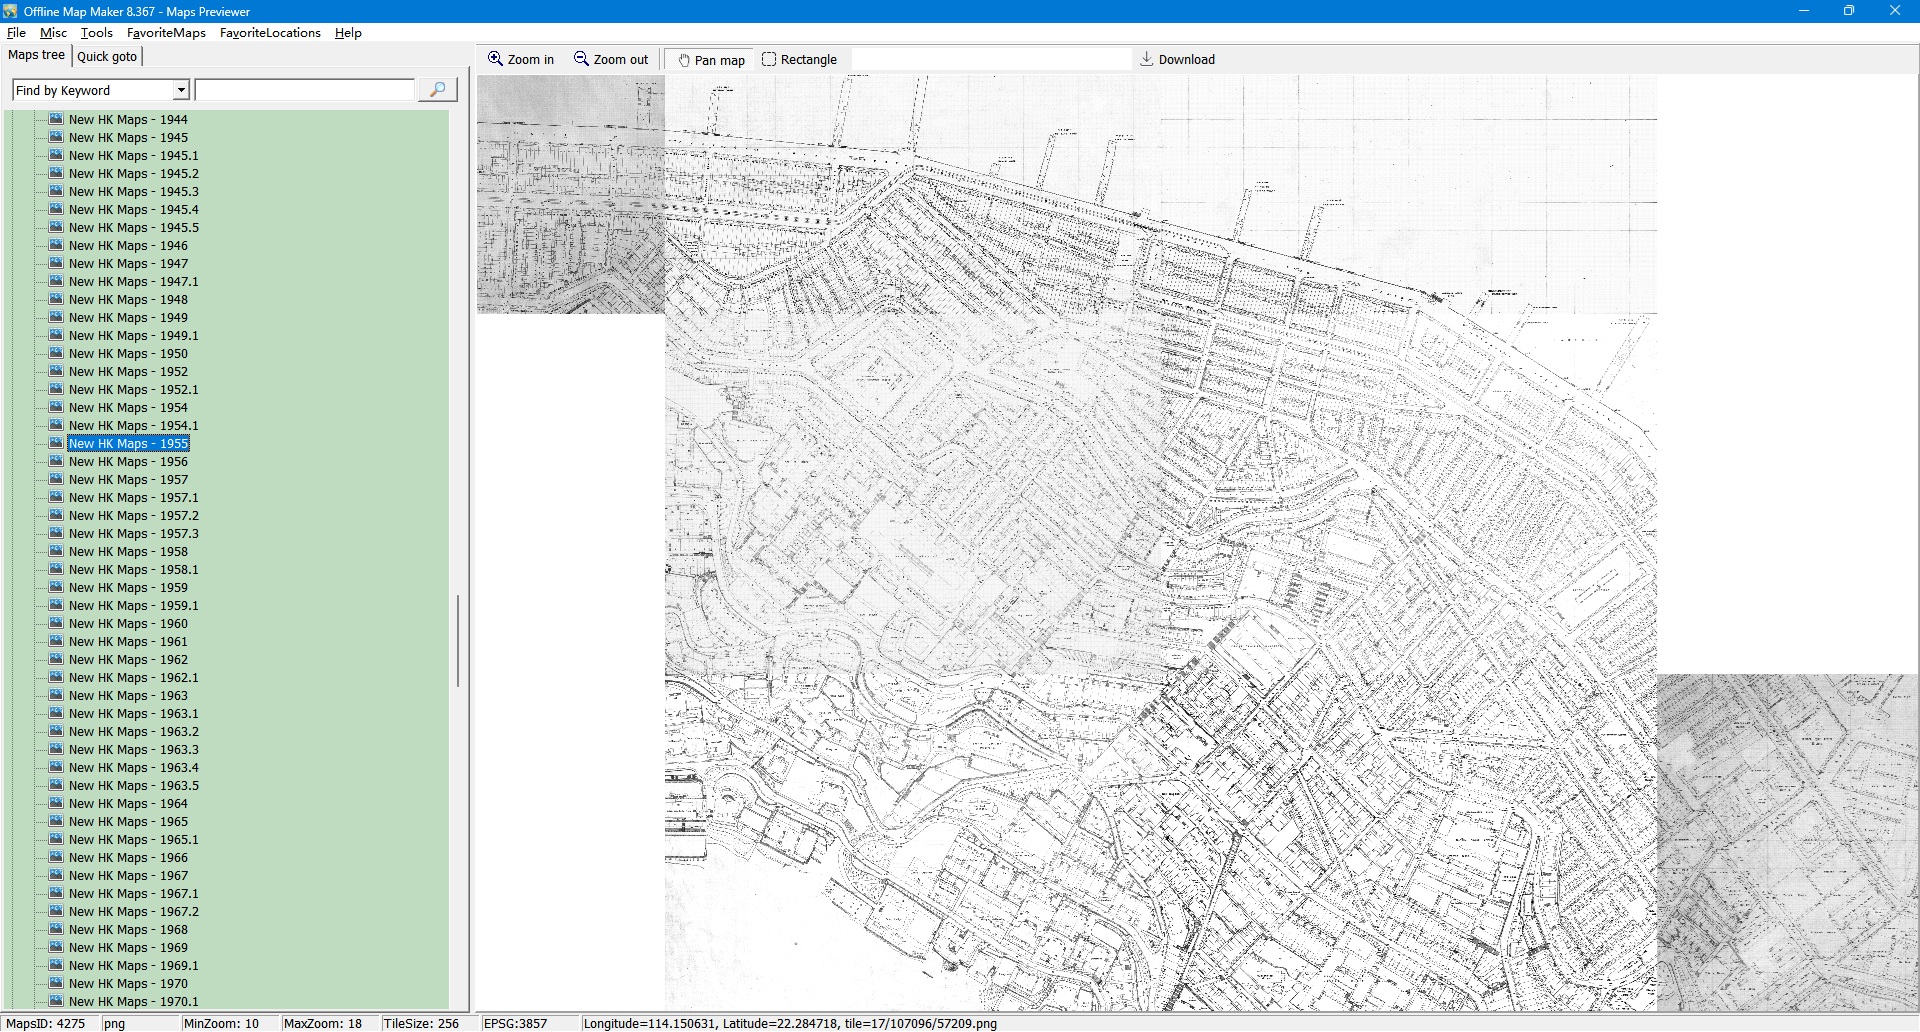The height and width of the screenshot is (1032, 1920).
Task: Switch to the Quick goto tab
Action: pyautogui.click(x=107, y=57)
